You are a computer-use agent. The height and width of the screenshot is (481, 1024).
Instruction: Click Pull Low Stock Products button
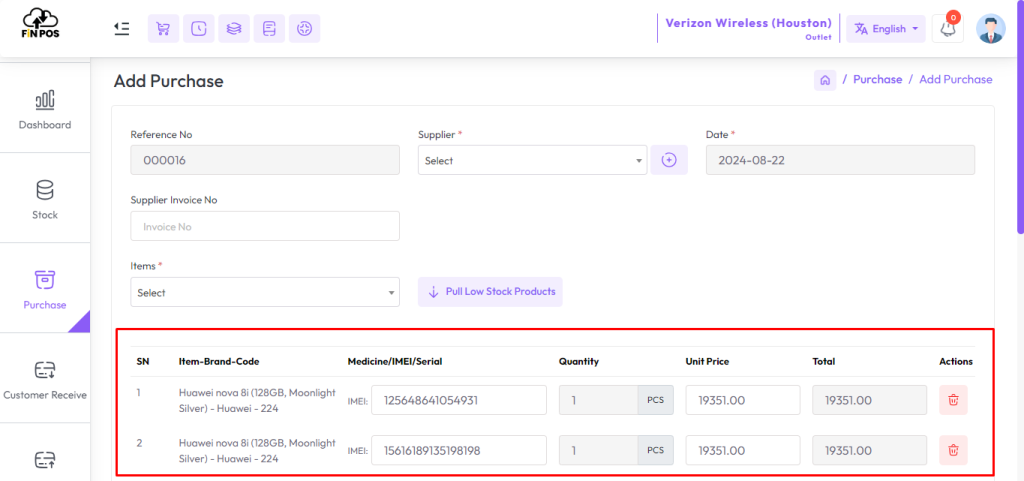pyautogui.click(x=490, y=292)
